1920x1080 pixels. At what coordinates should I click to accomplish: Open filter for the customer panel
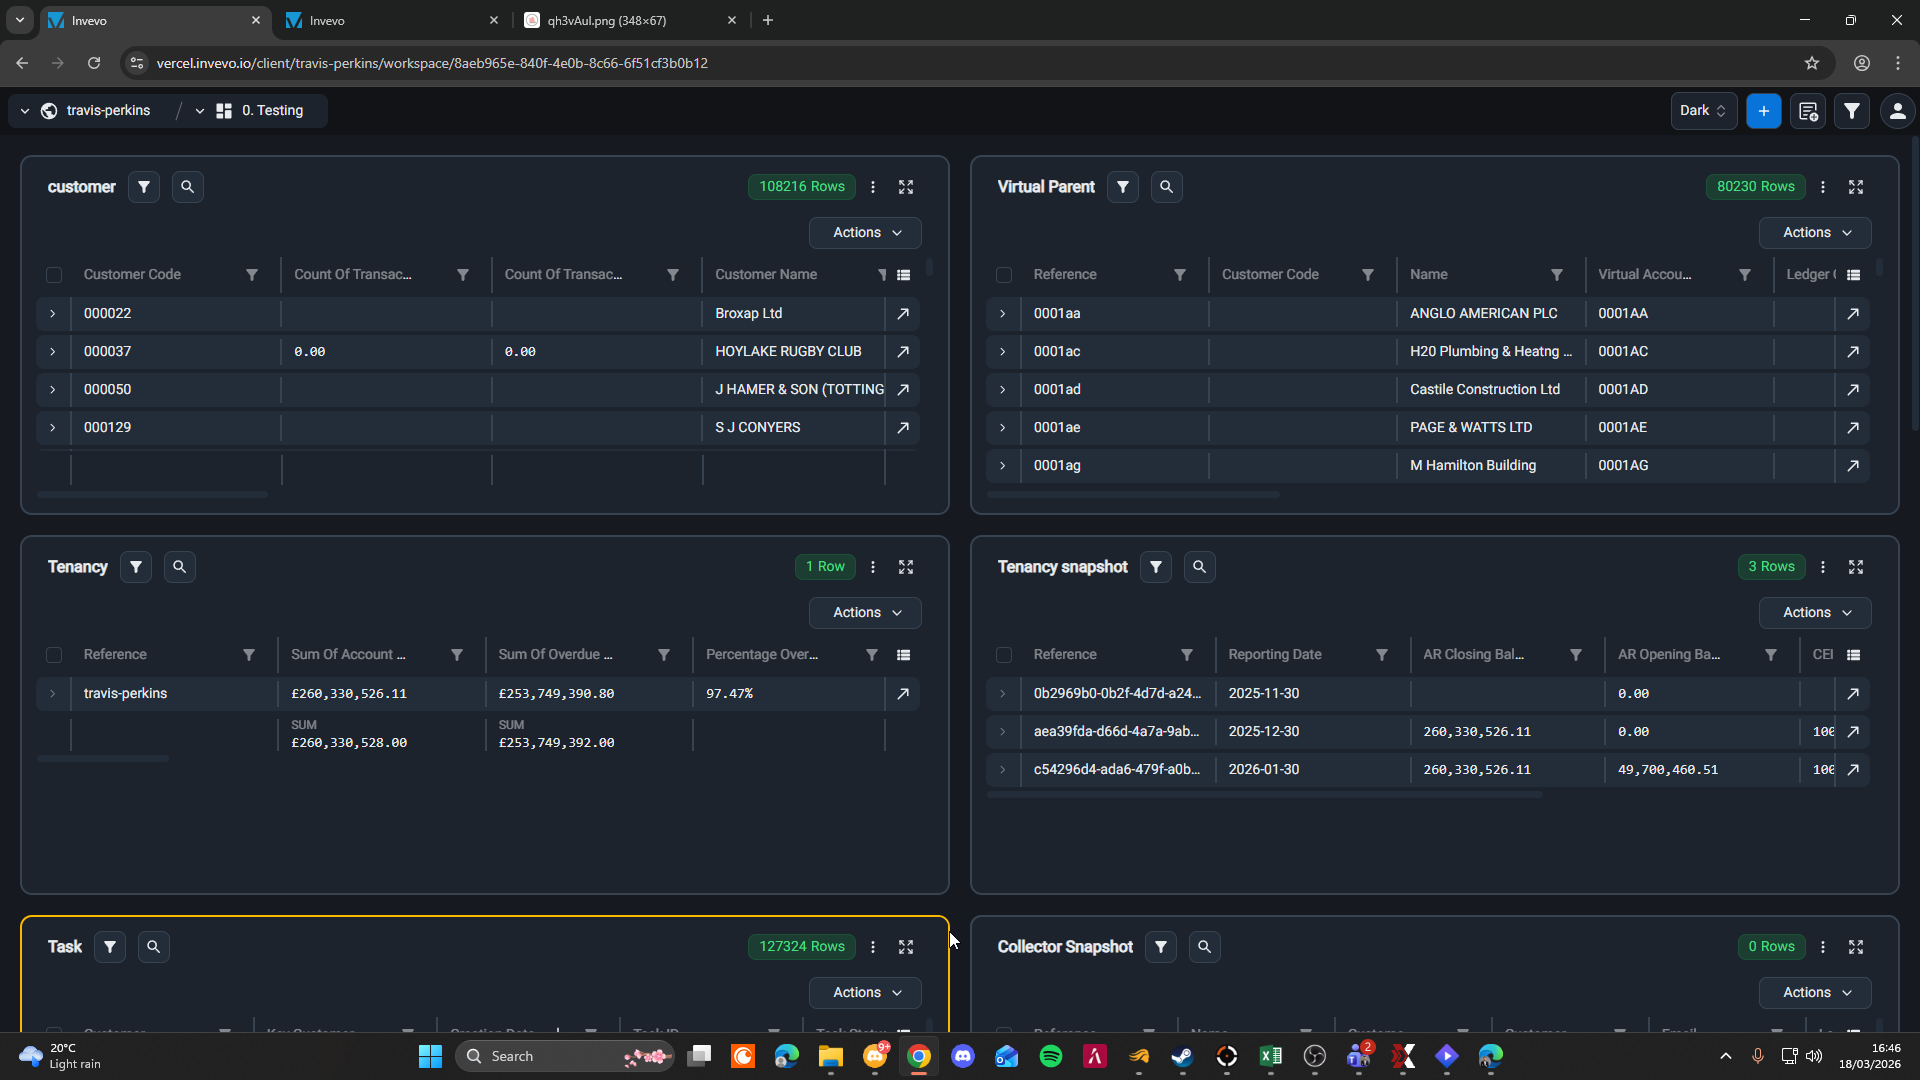[144, 187]
